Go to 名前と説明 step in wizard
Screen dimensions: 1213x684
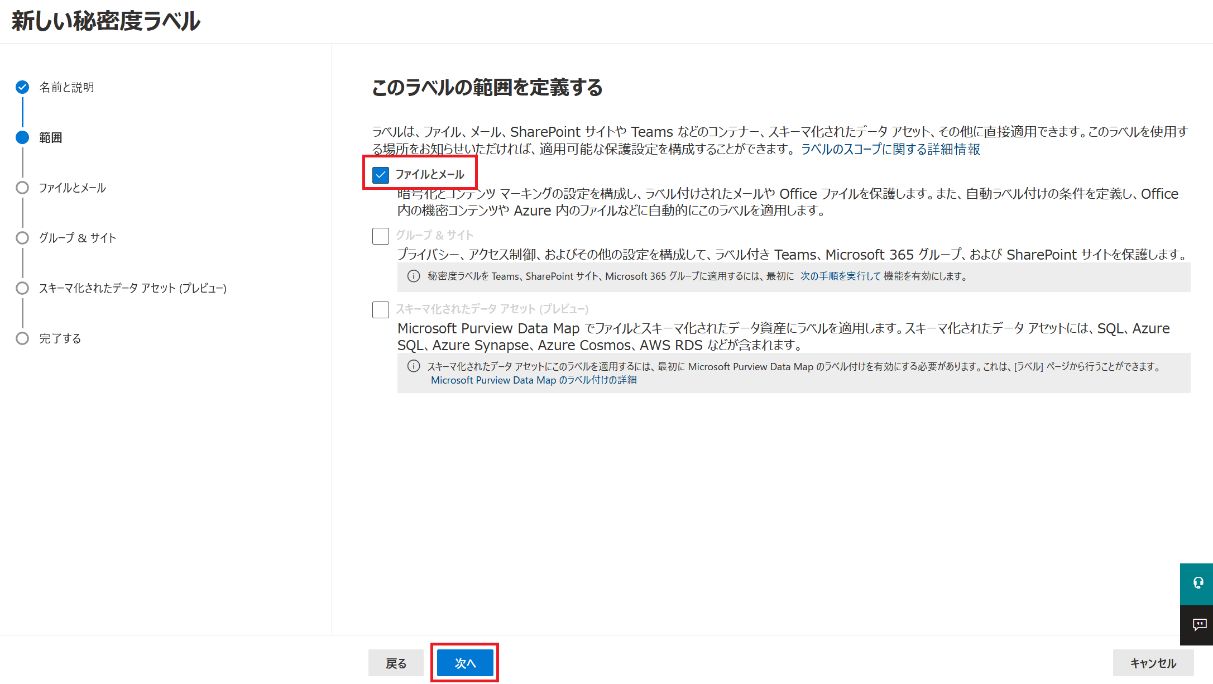coord(66,87)
